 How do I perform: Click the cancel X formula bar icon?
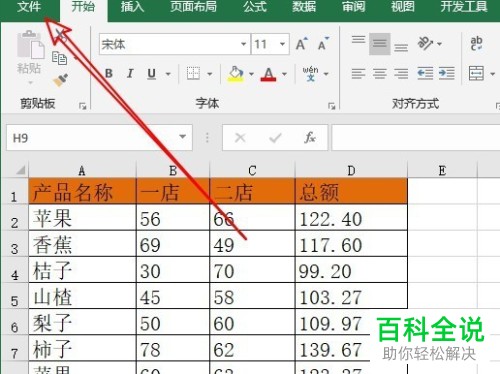[240, 137]
